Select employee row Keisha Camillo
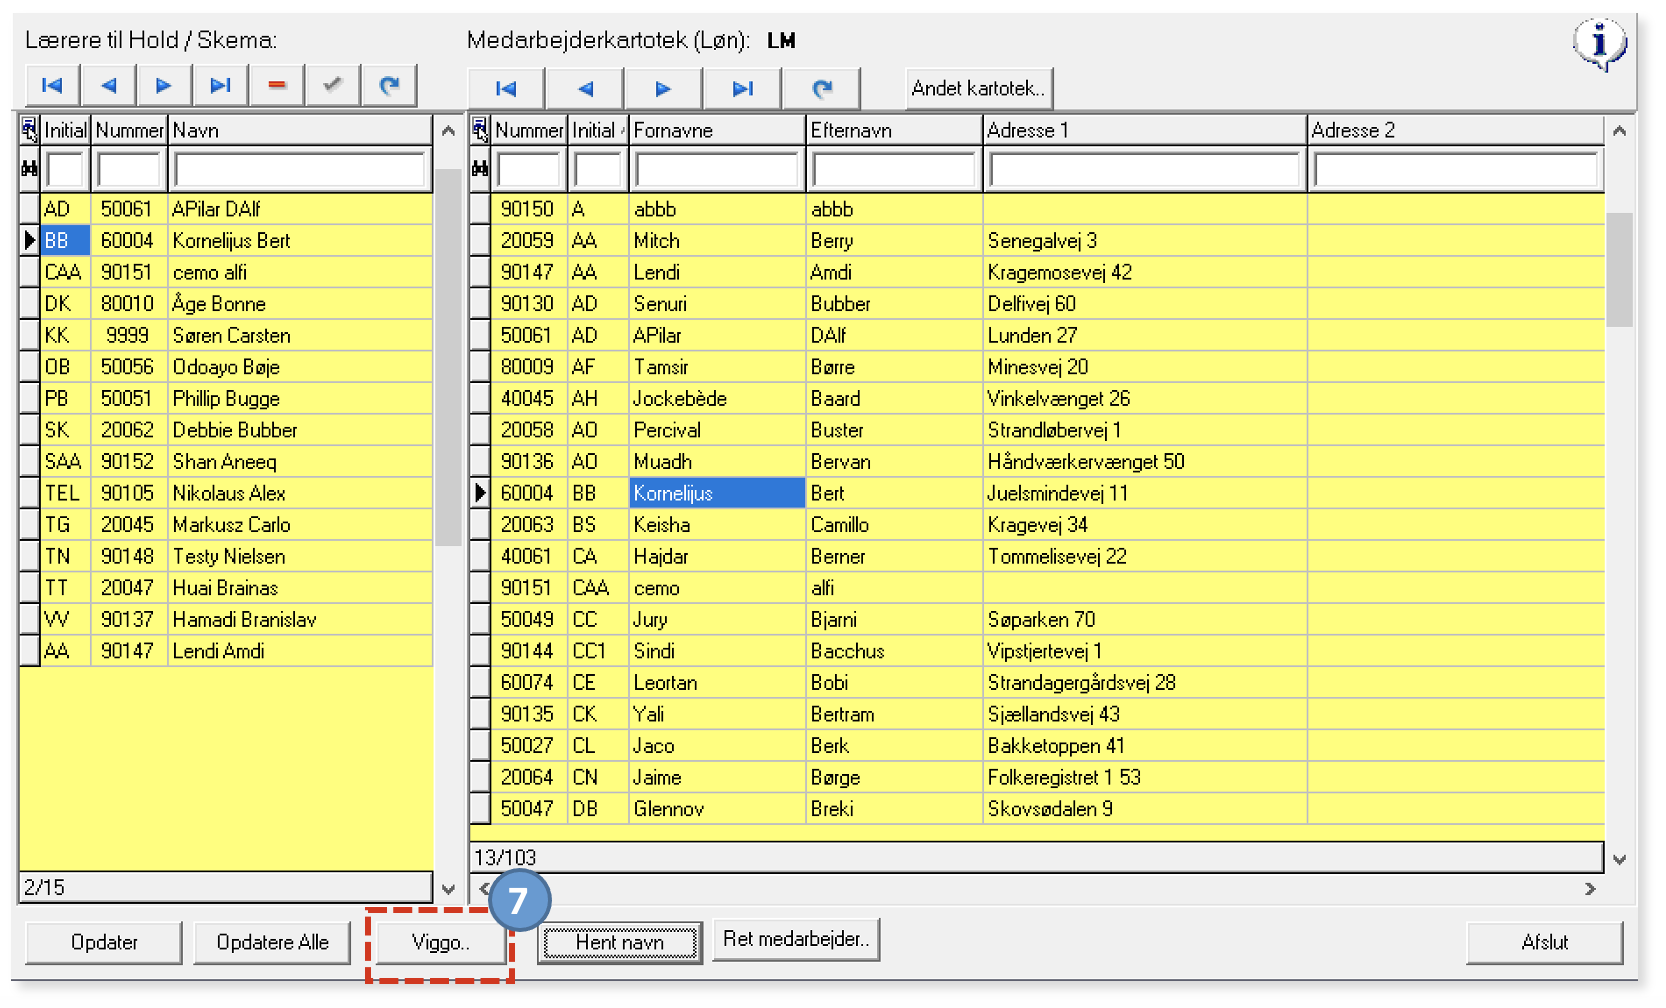Screen dimensions: 1666x1008 (x=1048, y=524)
